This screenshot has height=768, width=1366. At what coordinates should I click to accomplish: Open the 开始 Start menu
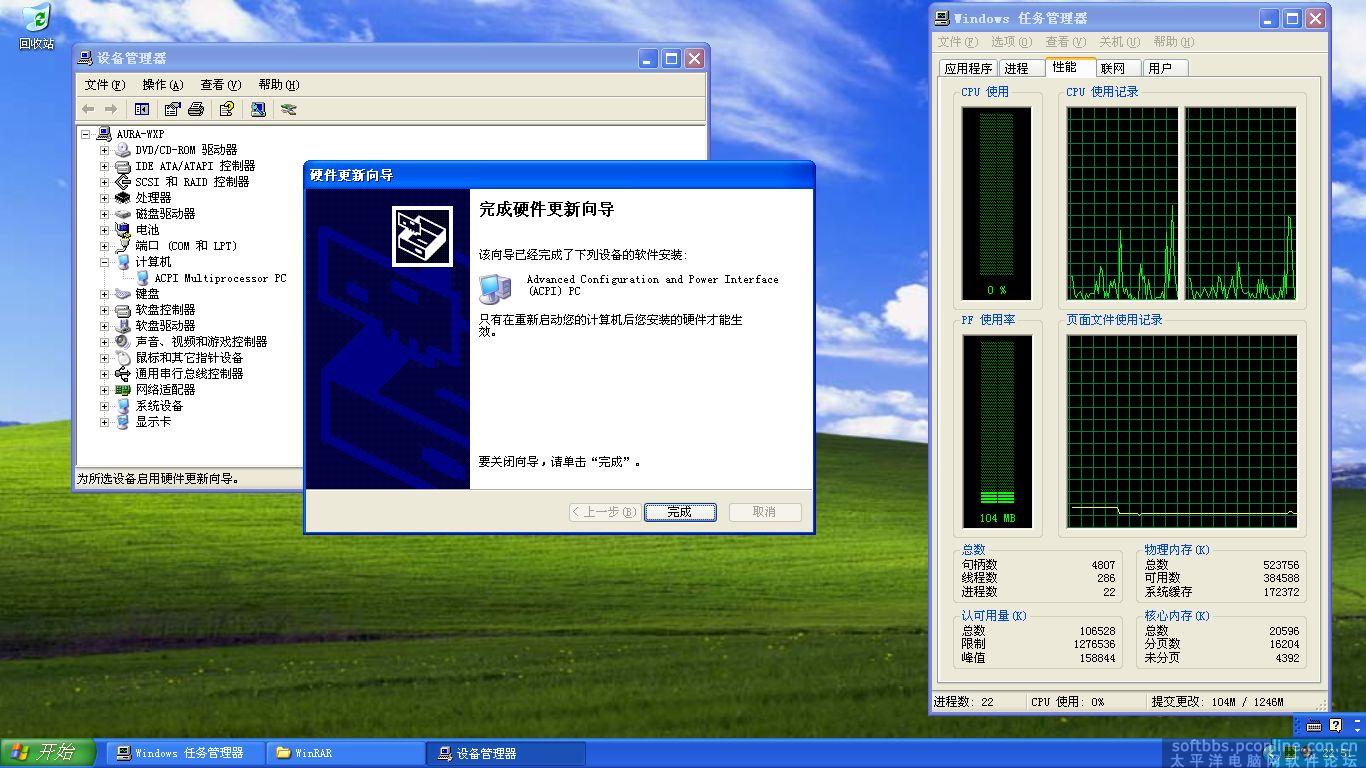click(48, 753)
